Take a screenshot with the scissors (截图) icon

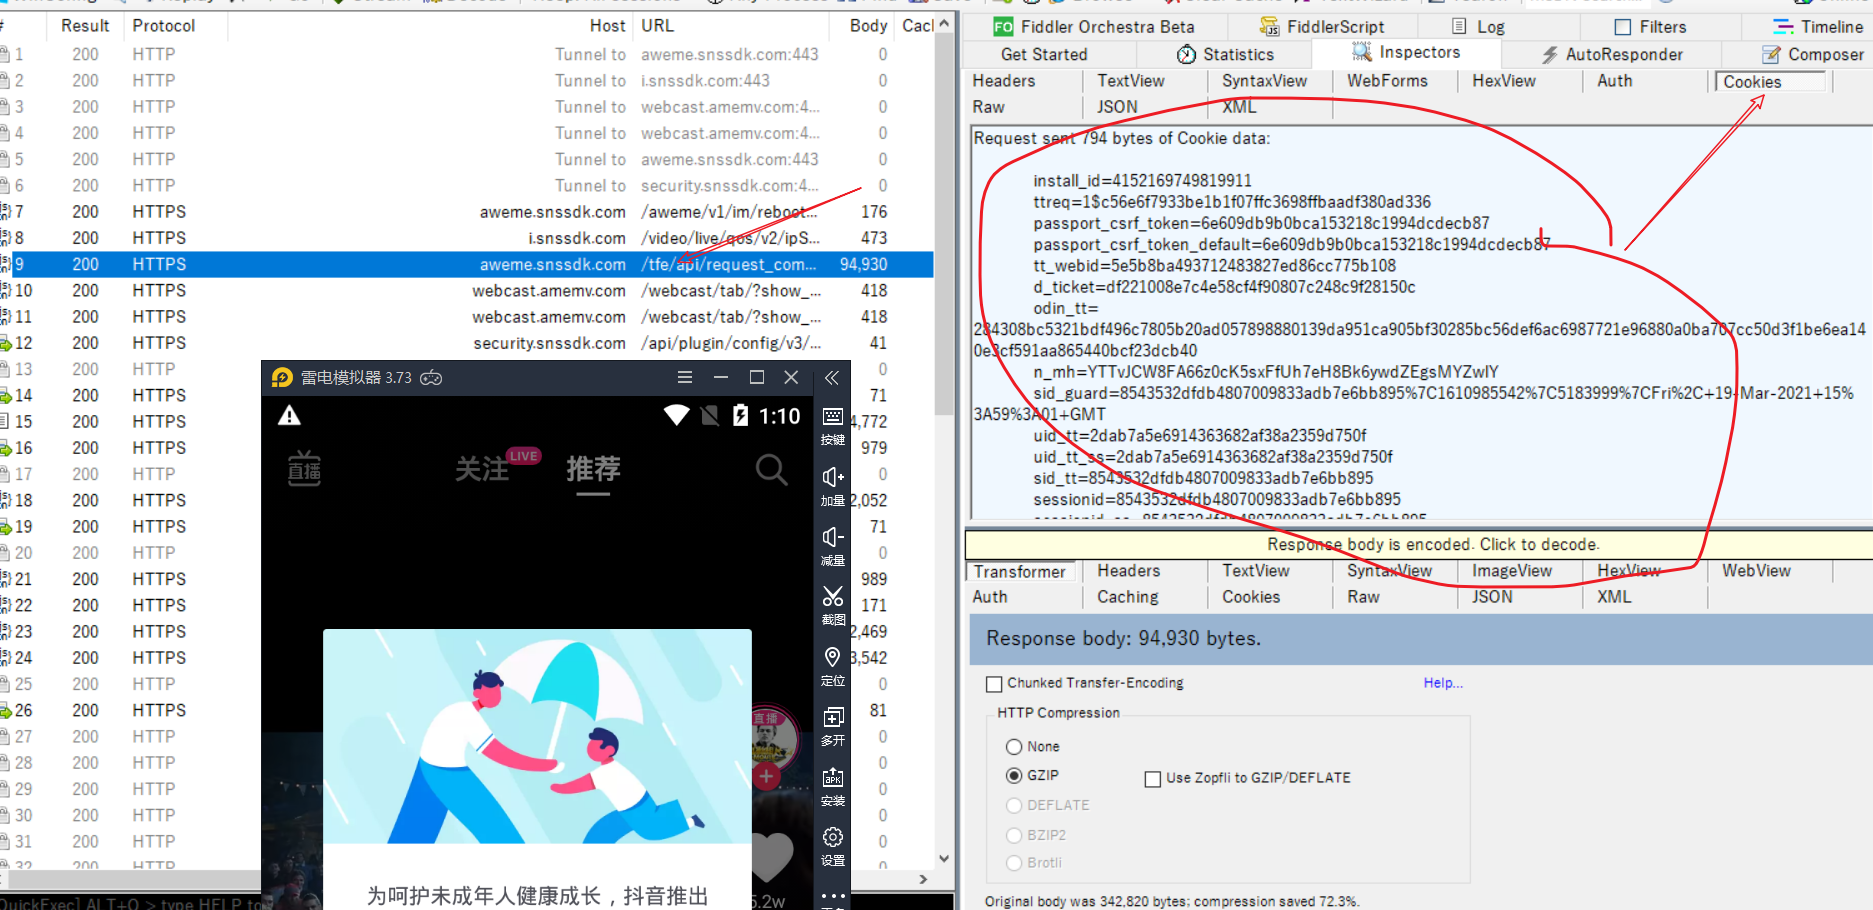tap(832, 606)
